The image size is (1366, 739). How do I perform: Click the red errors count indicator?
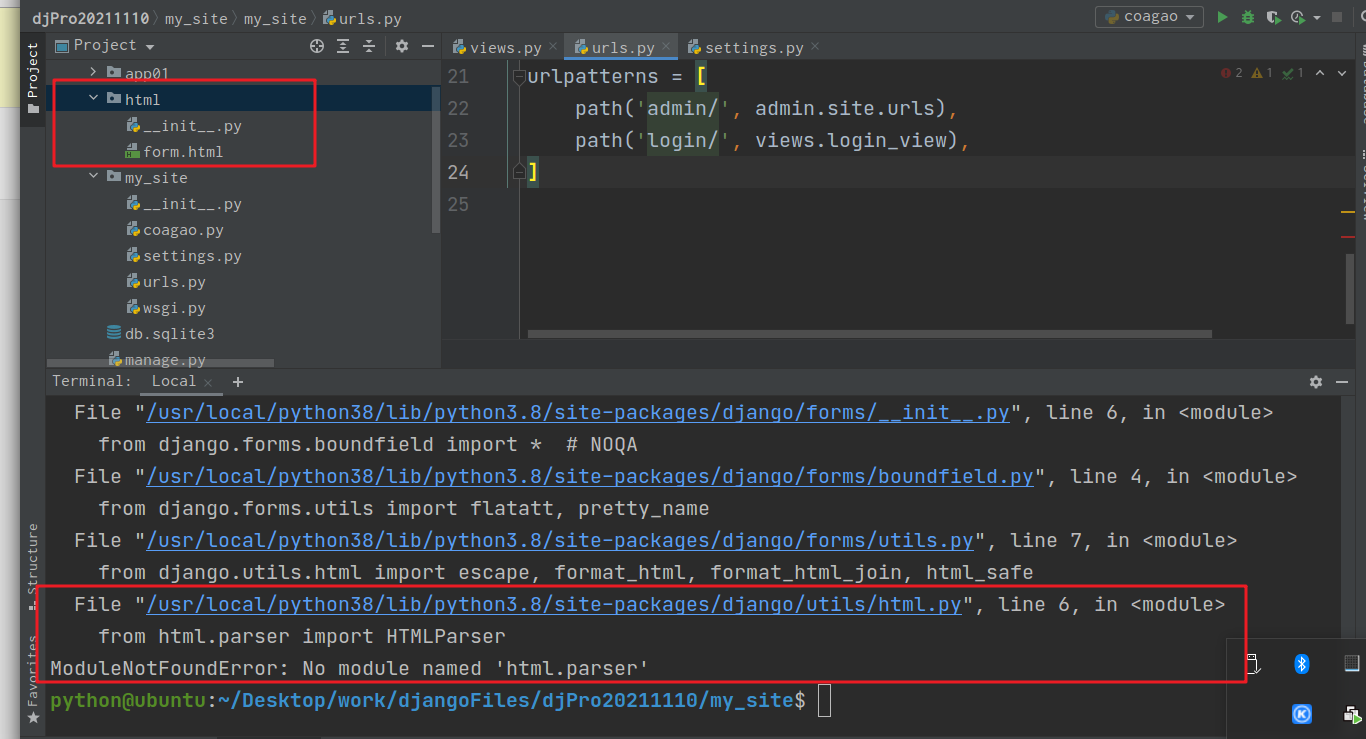(x=1231, y=73)
